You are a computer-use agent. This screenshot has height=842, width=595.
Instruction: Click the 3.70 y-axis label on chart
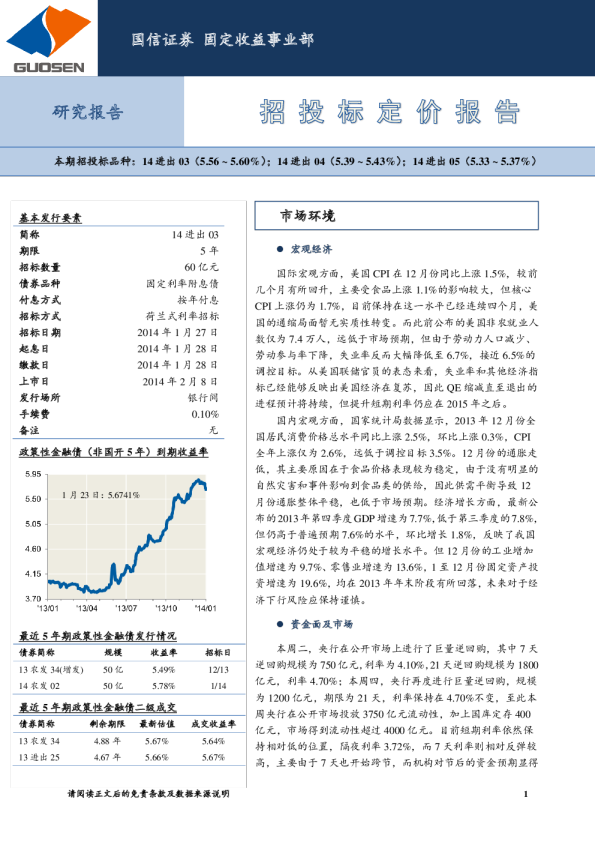33,598
